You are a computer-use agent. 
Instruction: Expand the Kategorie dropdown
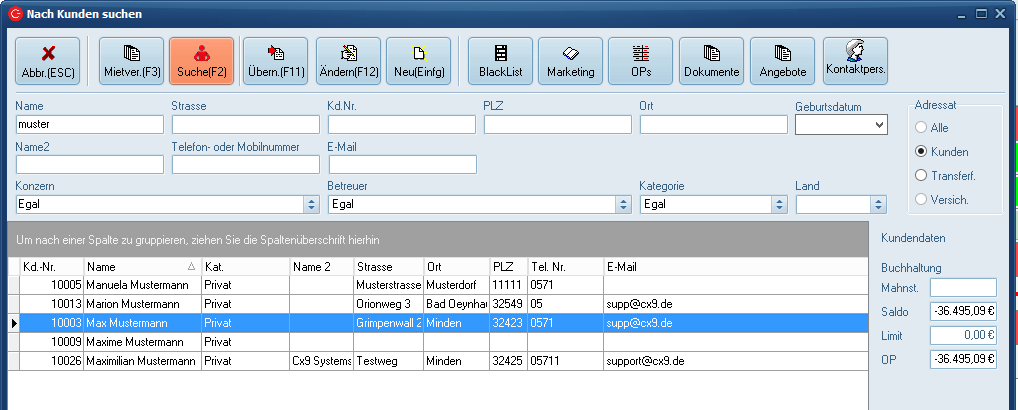779,205
